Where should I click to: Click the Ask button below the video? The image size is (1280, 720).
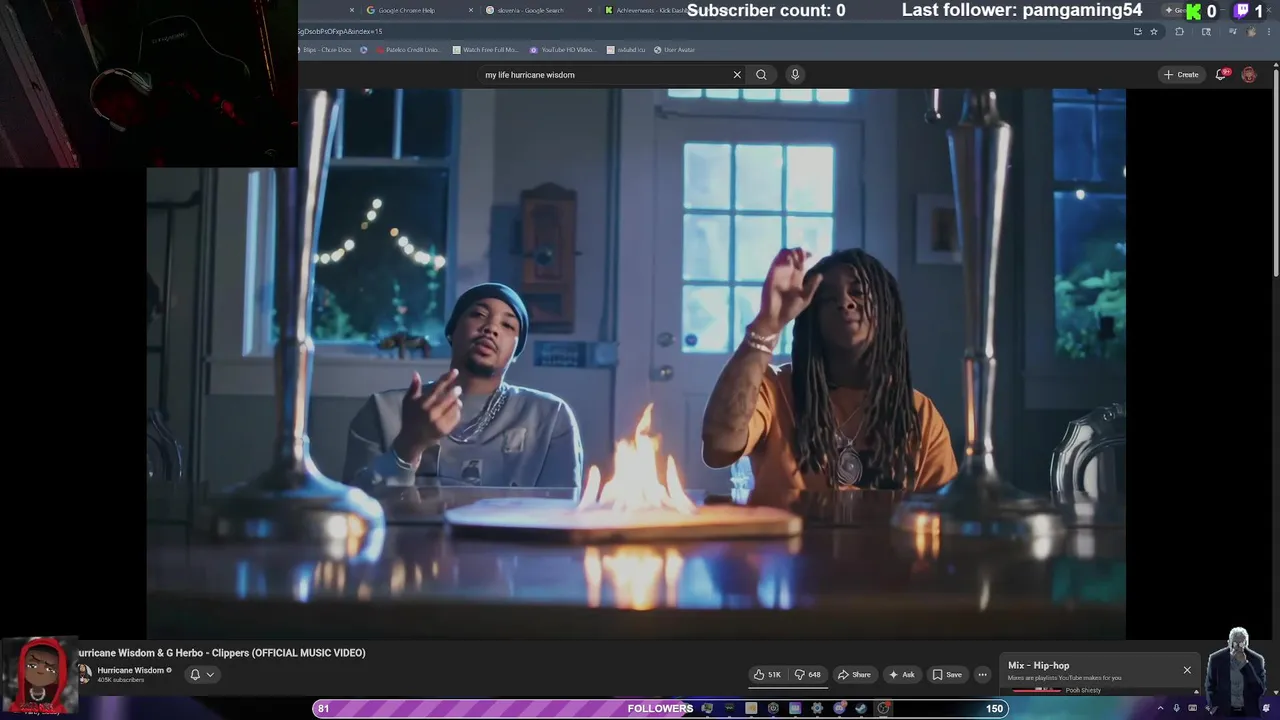coord(902,674)
